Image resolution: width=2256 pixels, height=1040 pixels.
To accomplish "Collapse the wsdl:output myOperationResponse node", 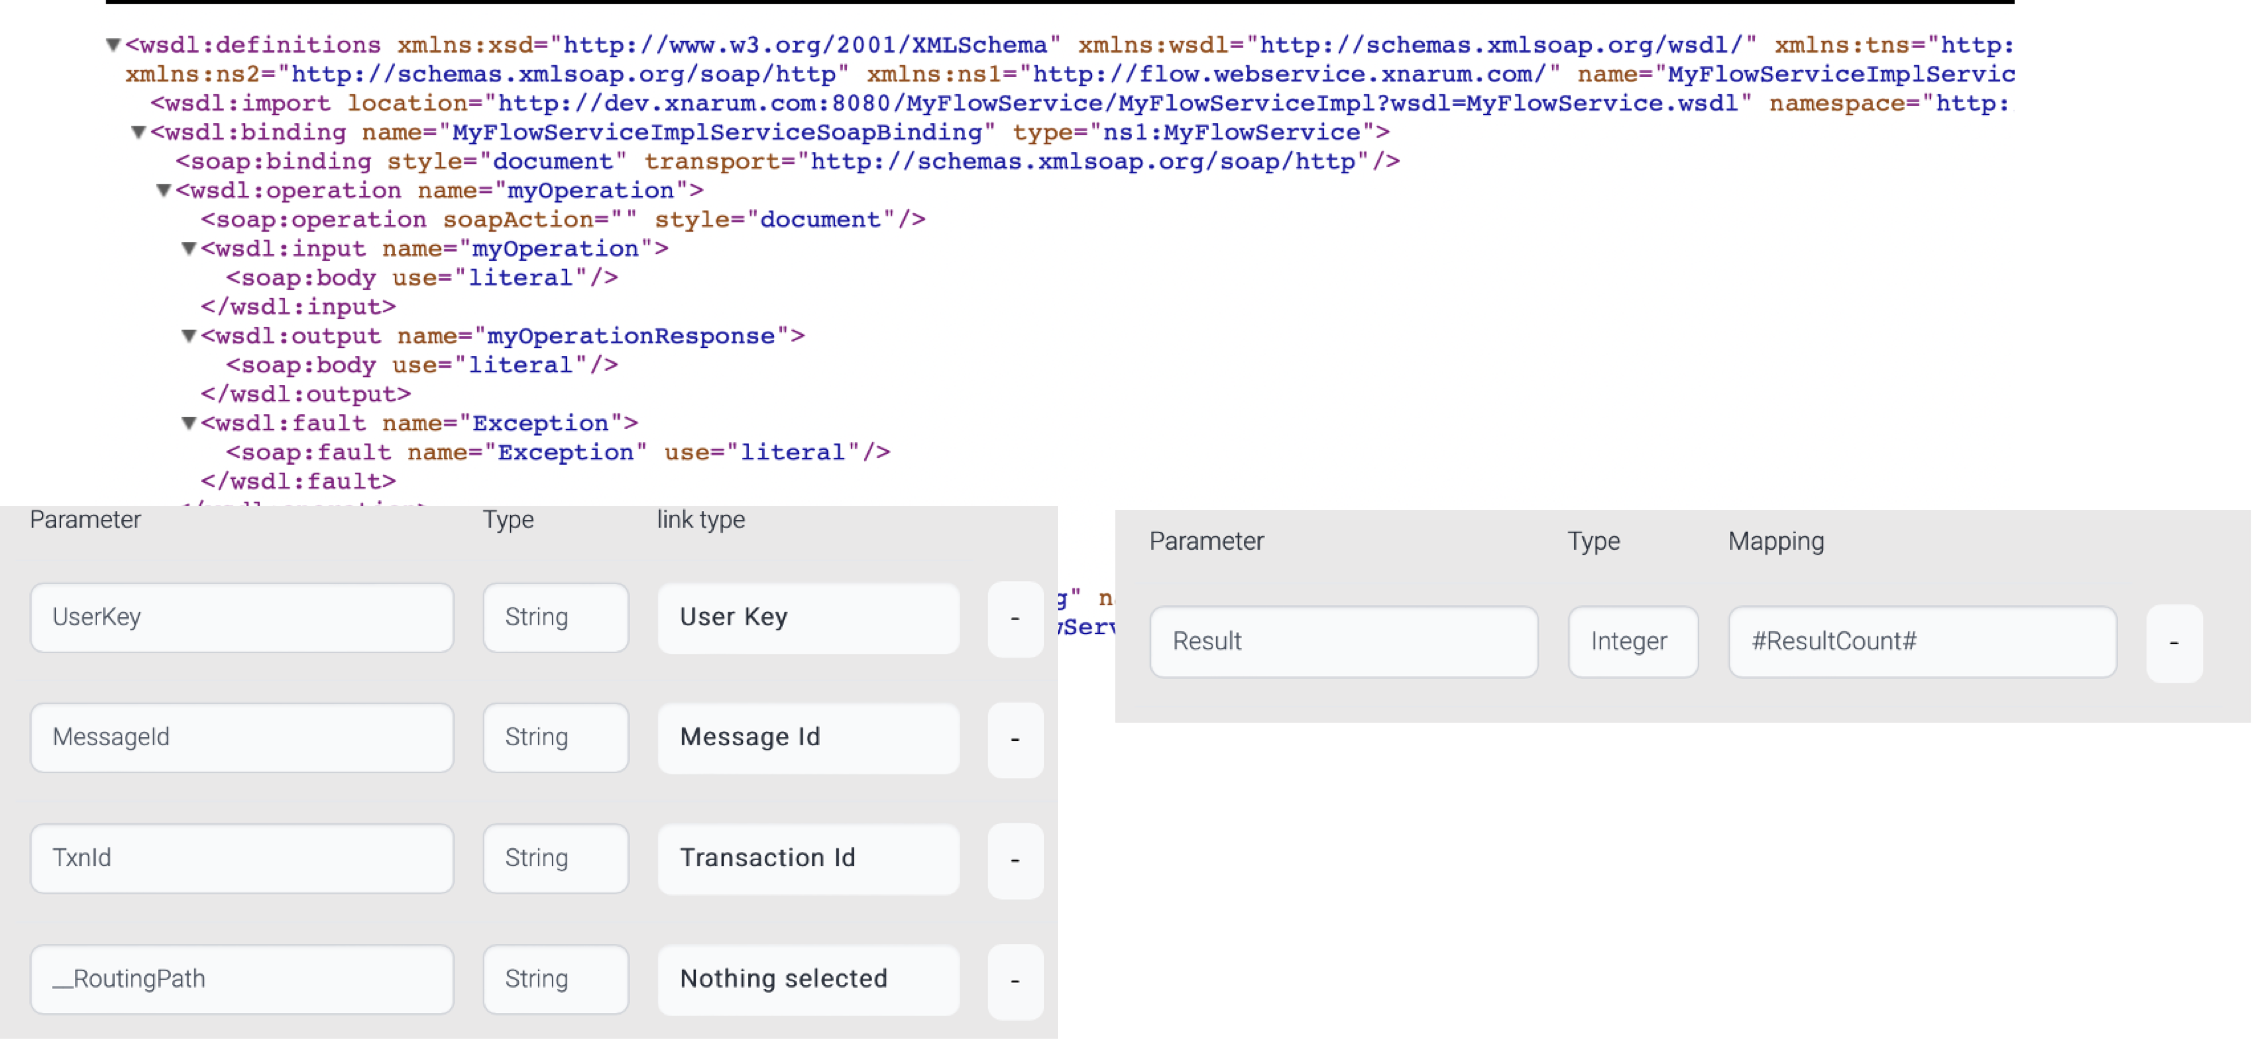I will [189, 336].
